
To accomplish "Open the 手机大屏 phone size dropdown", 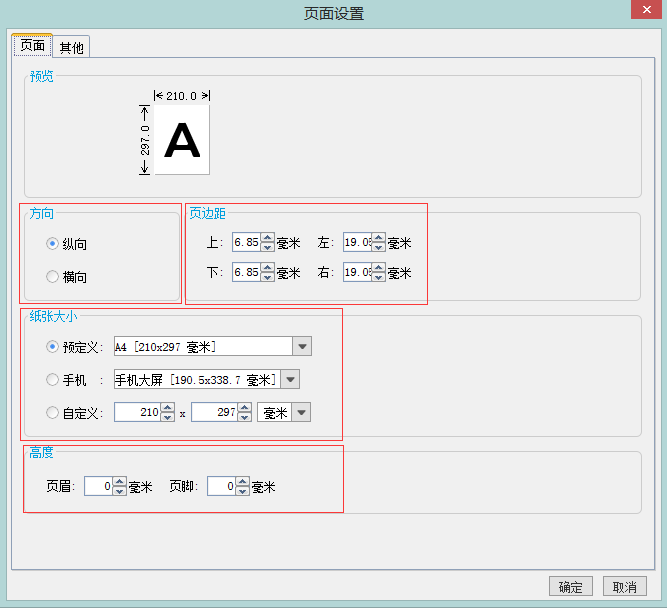I will pos(290,380).
